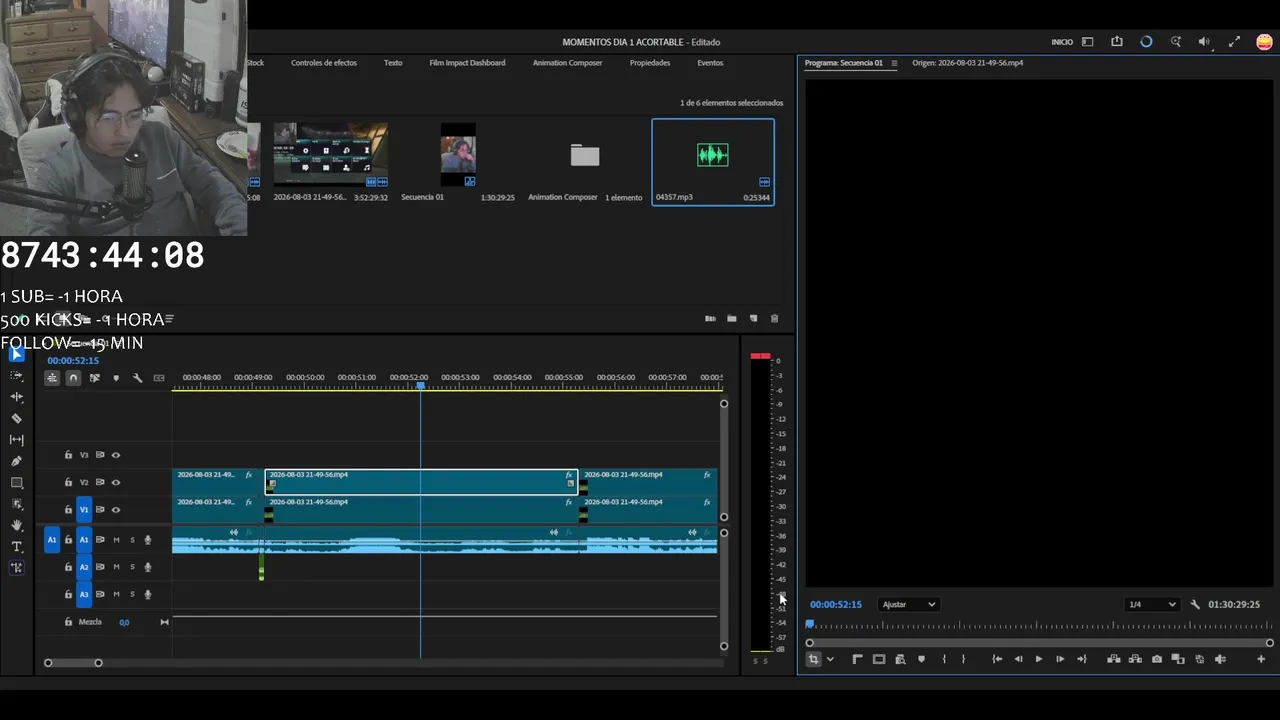The height and width of the screenshot is (720, 1280).
Task: Open user profile avatar
Action: pos(1264,42)
